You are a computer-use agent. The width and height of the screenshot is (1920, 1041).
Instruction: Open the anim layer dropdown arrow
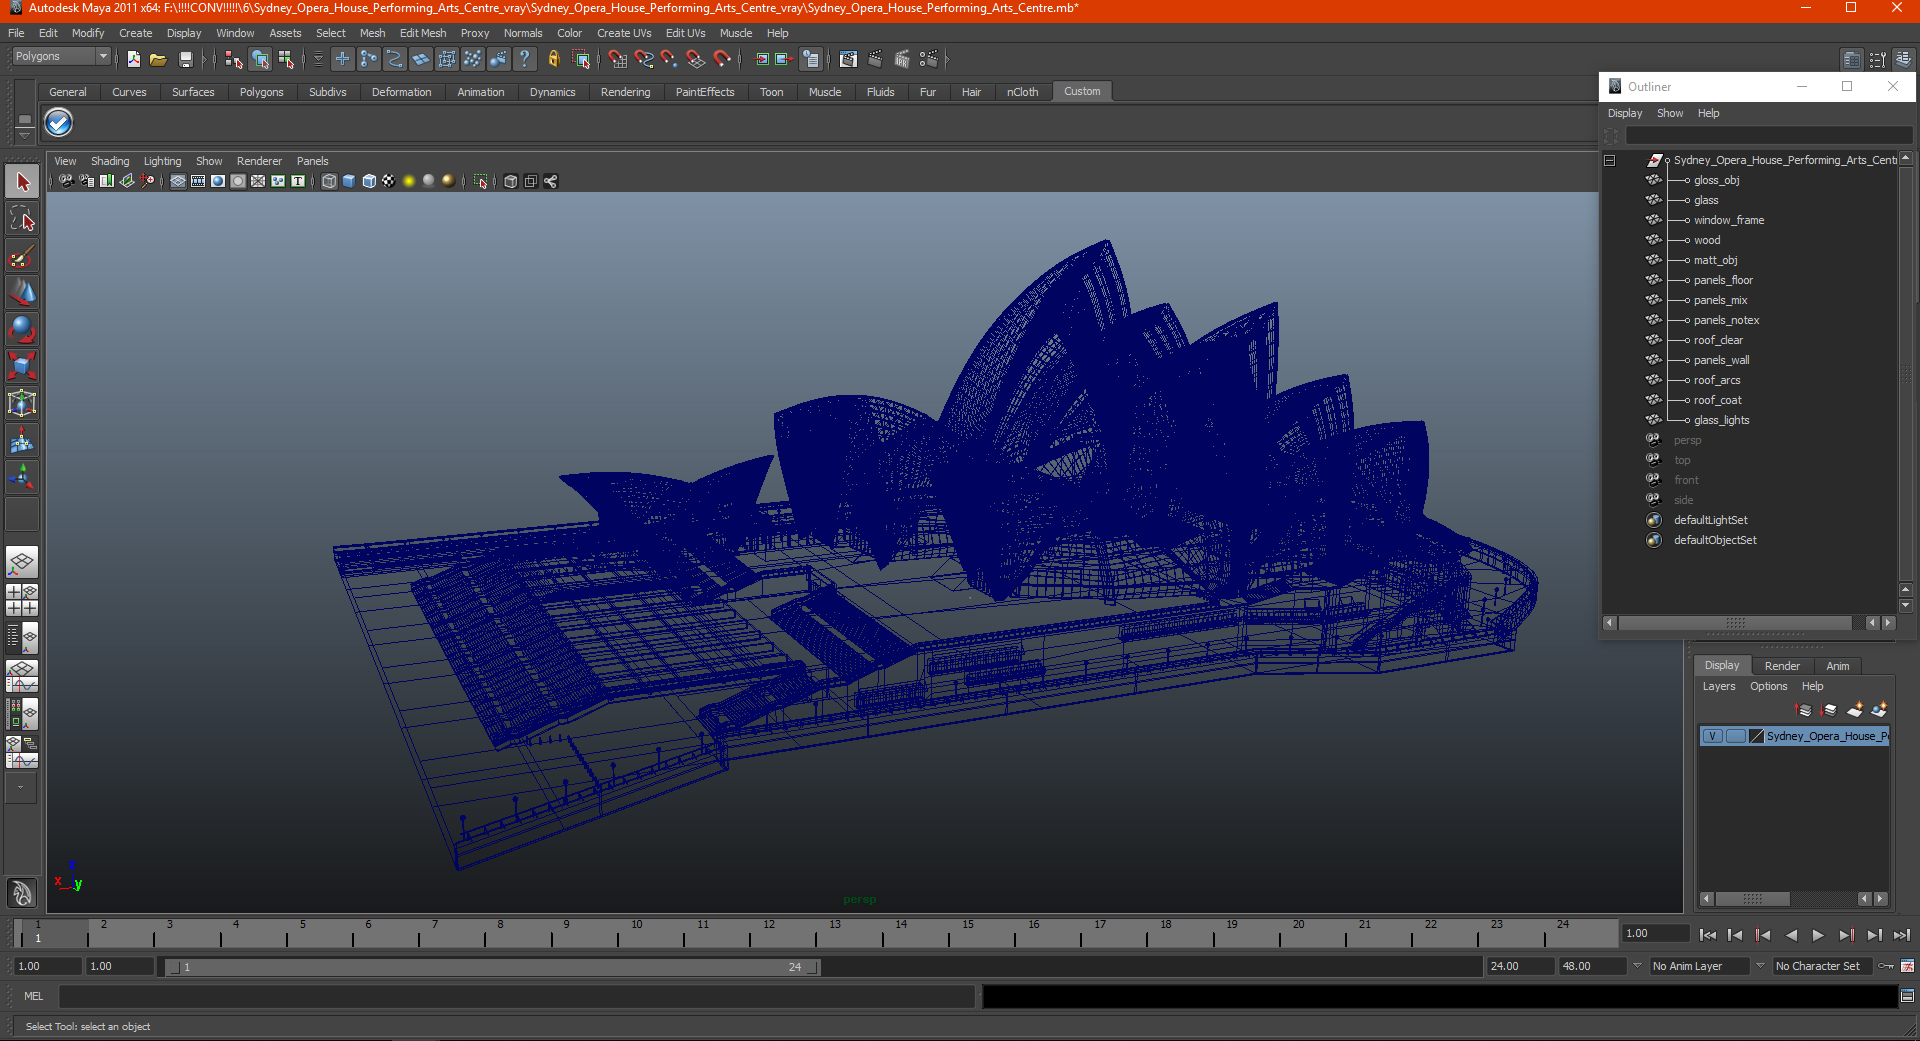[x=1638, y=966]
